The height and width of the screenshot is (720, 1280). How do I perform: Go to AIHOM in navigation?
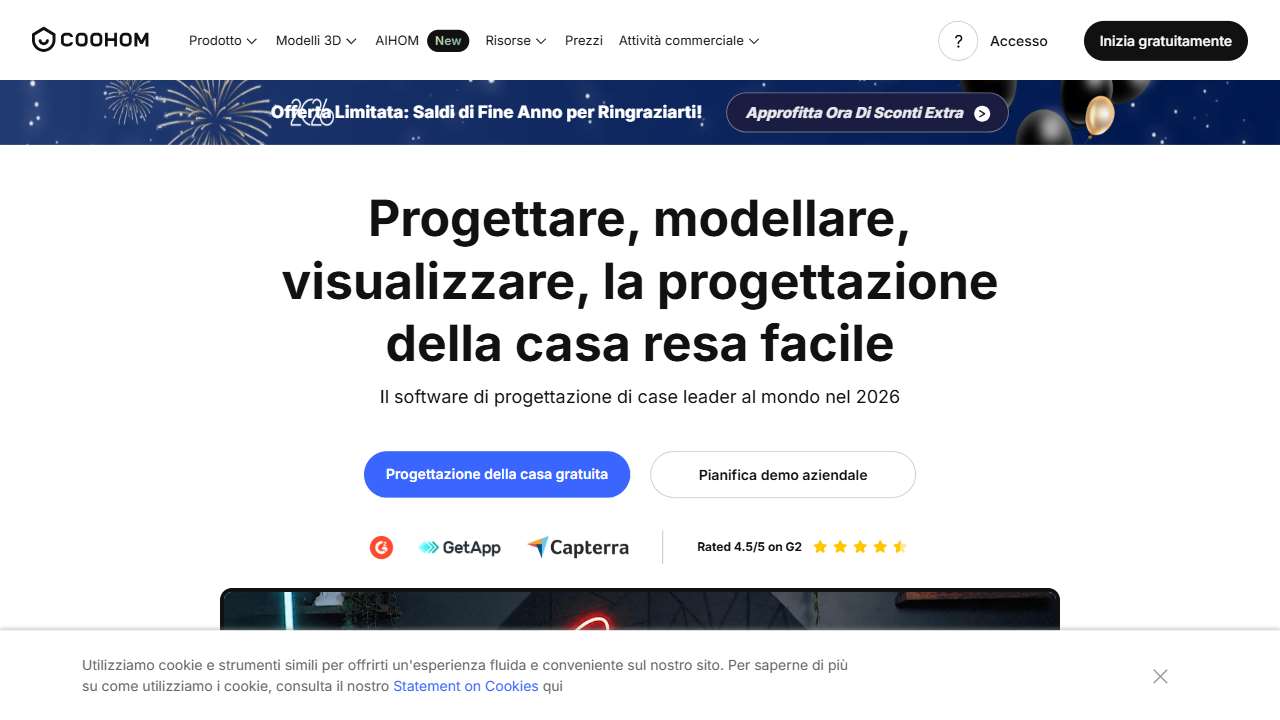(x=397, y=41)
